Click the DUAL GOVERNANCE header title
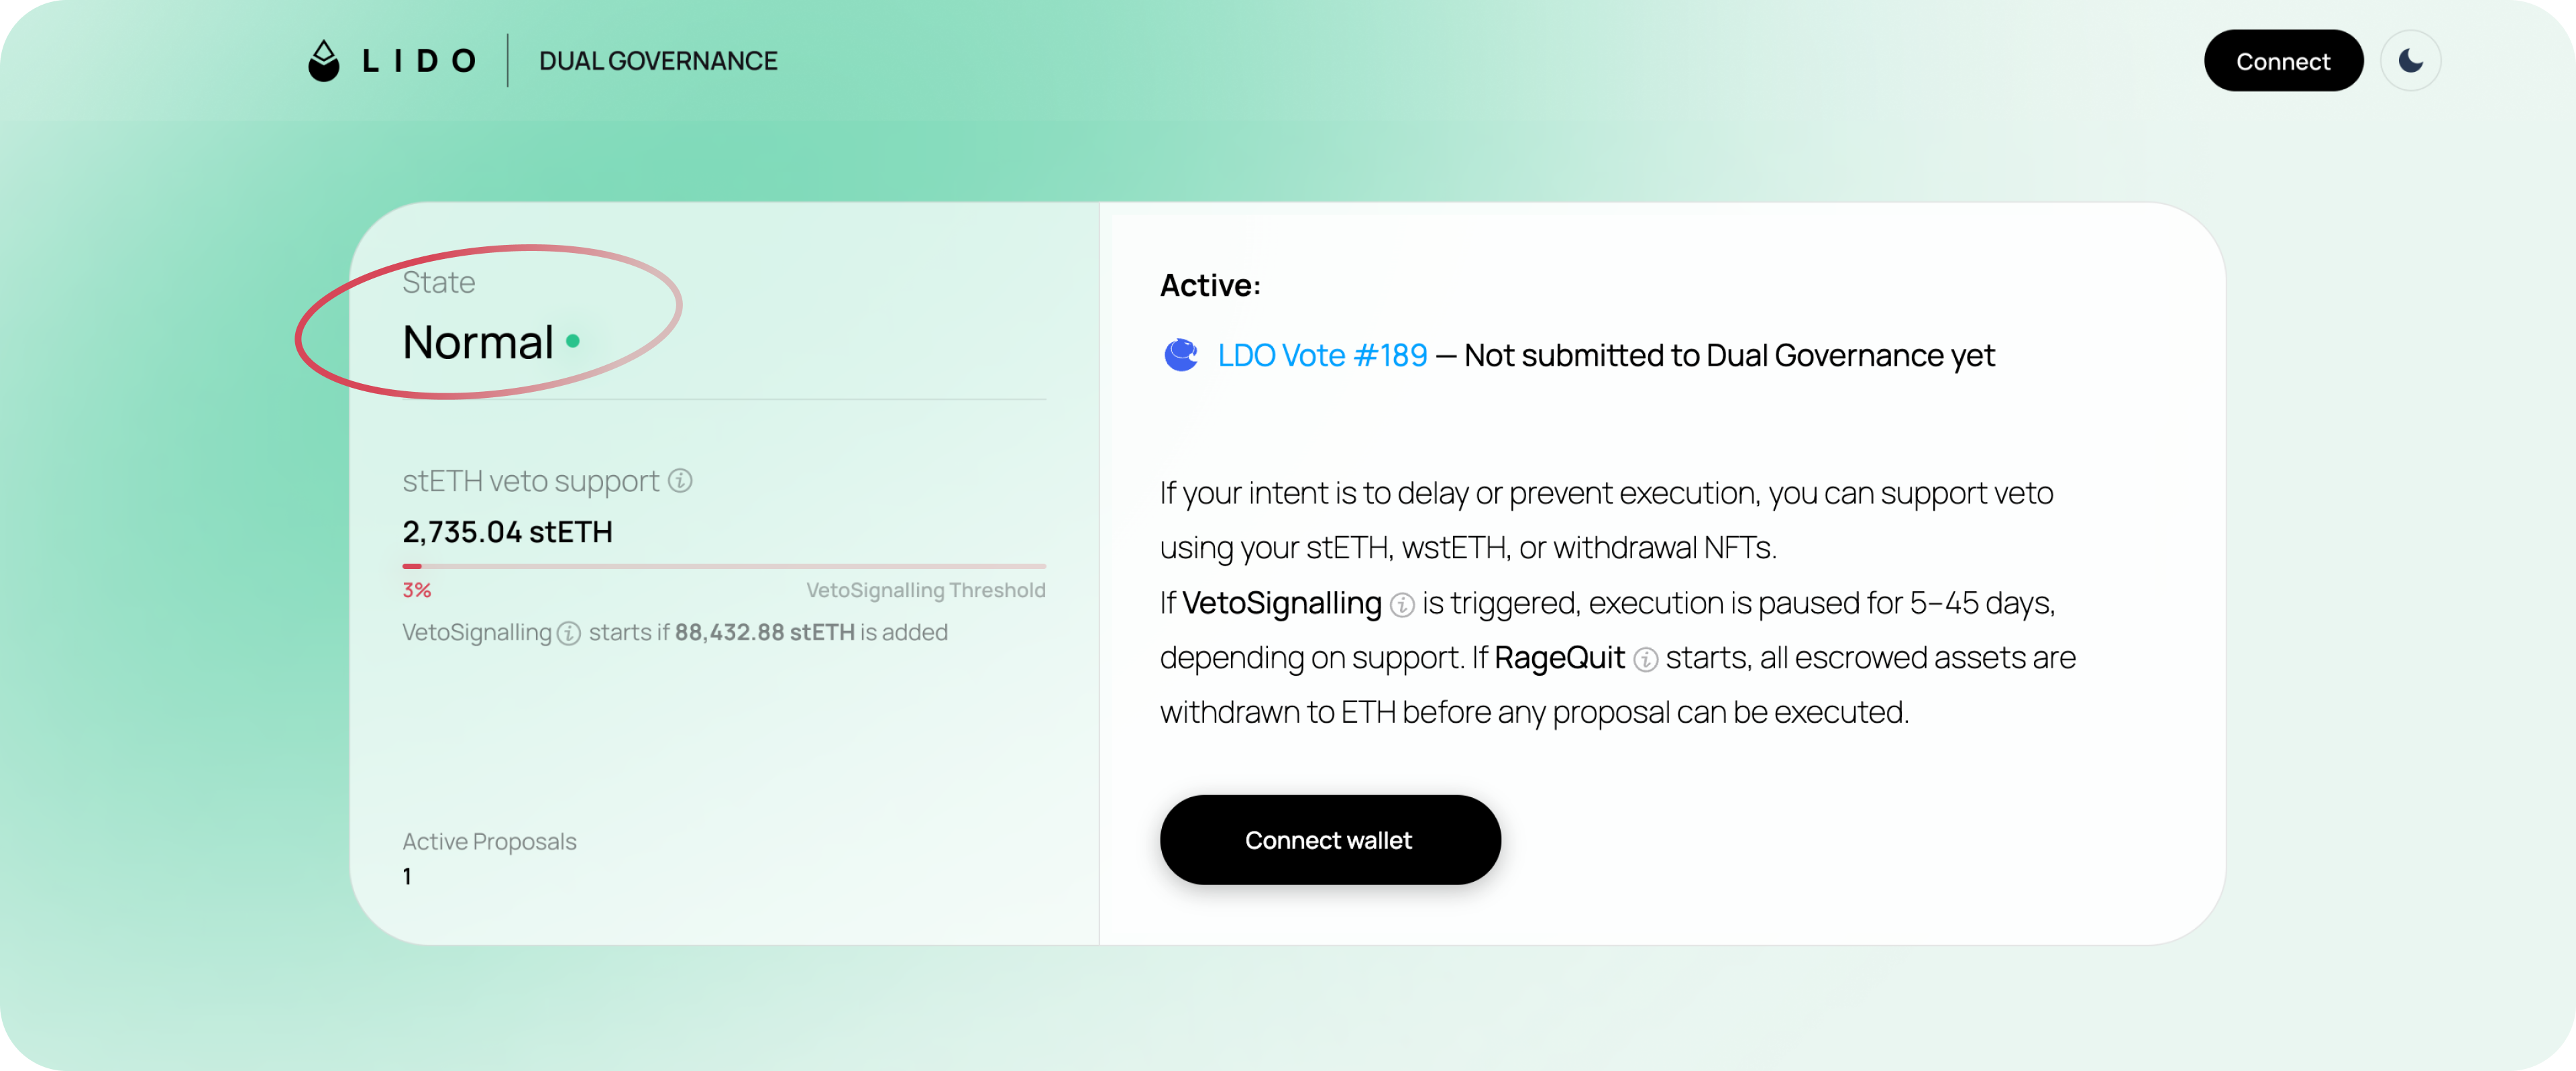The width and height of the screenshot is (2576, 1071). coord(658,61)
